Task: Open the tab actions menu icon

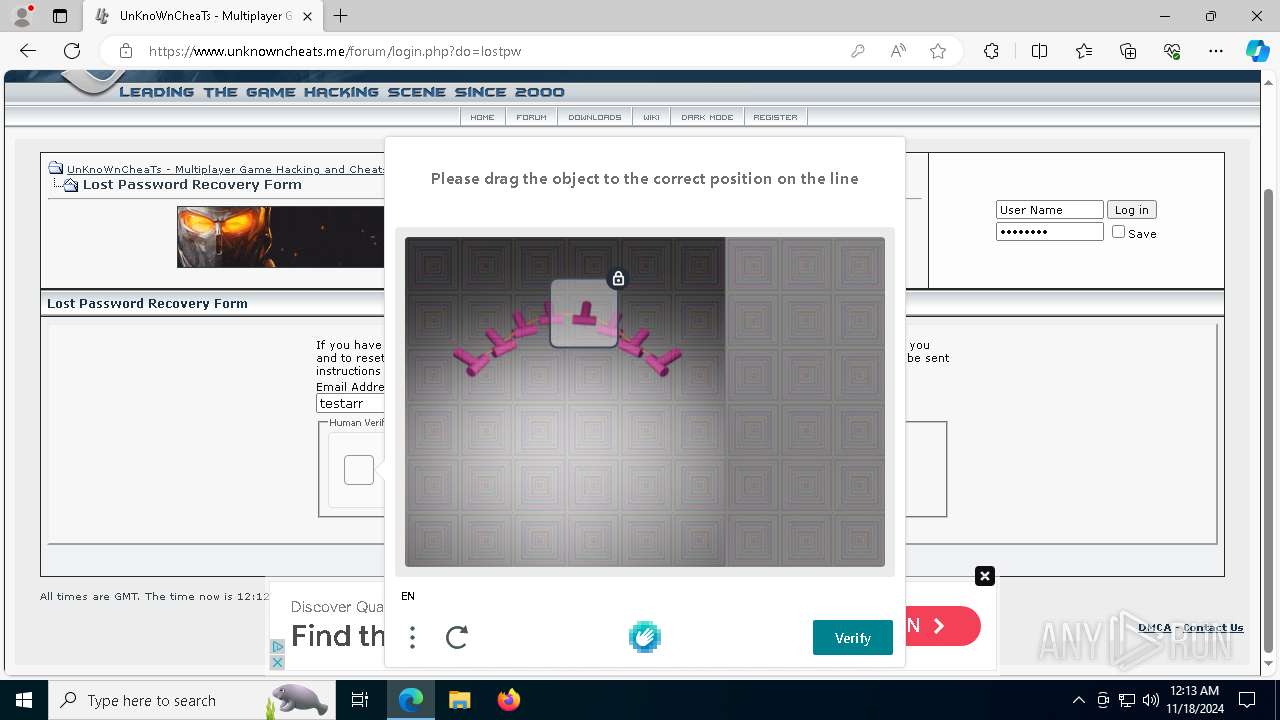Action: click(60, 16)
